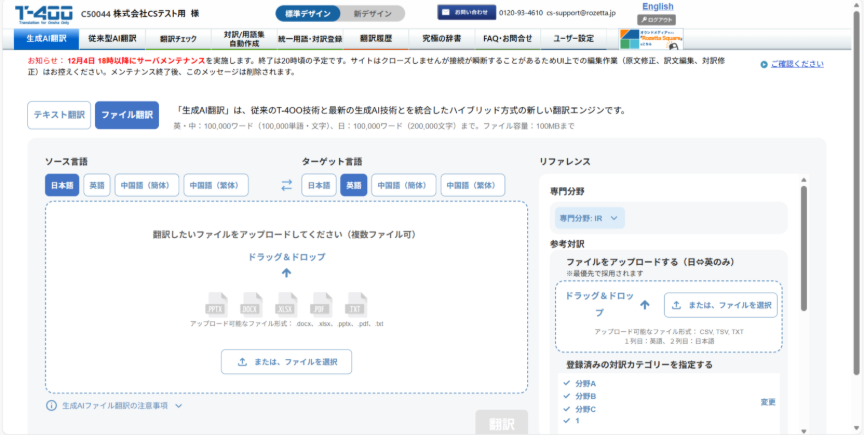Select 英語 as the source language
The image size is (864, 435).
[97, 185]
